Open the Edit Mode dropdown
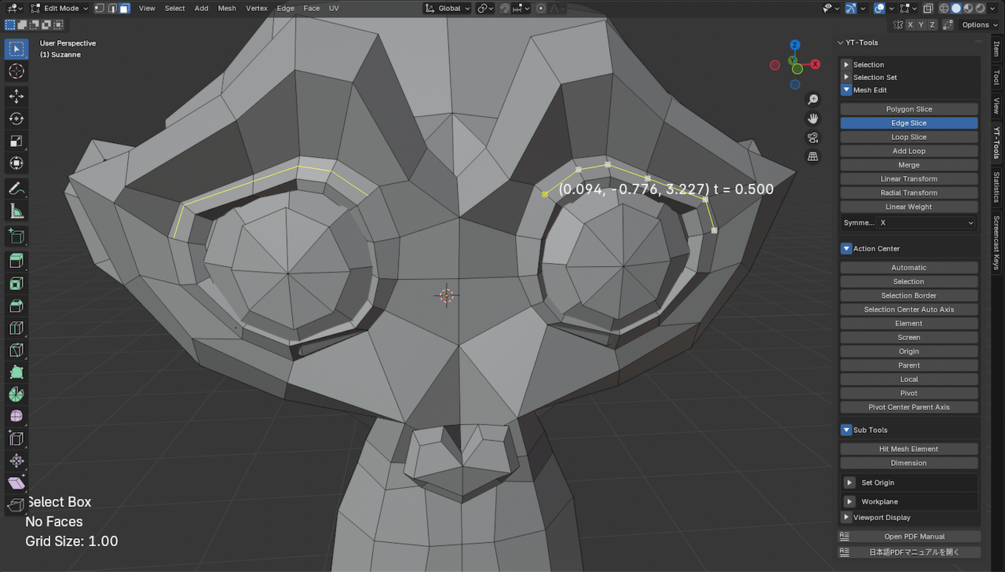The width and height of the screenshot is (1005, 572). tap(59, 8)
